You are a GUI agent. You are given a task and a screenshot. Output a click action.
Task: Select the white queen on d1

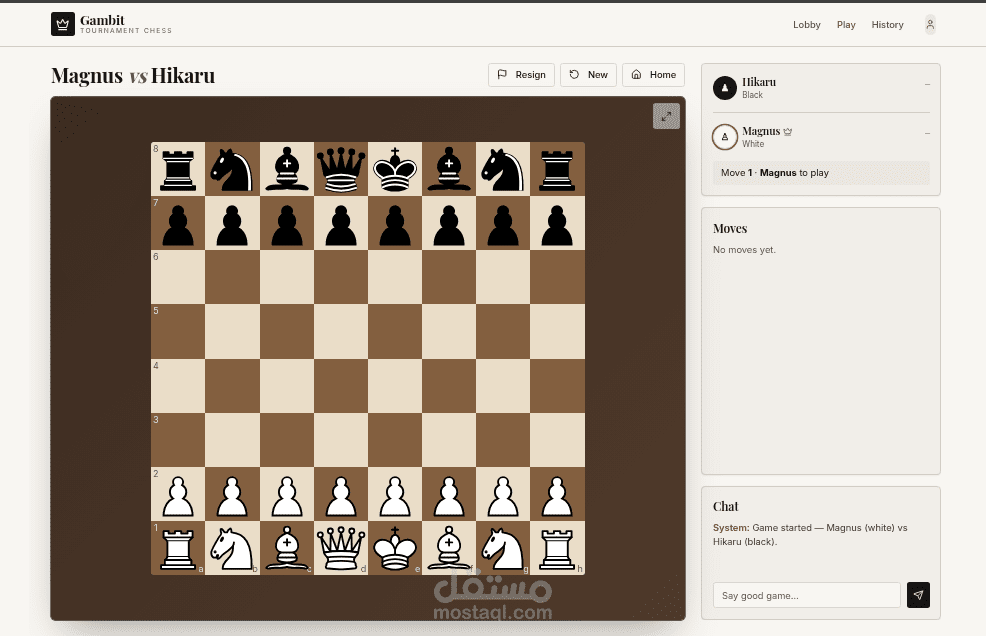340,547
